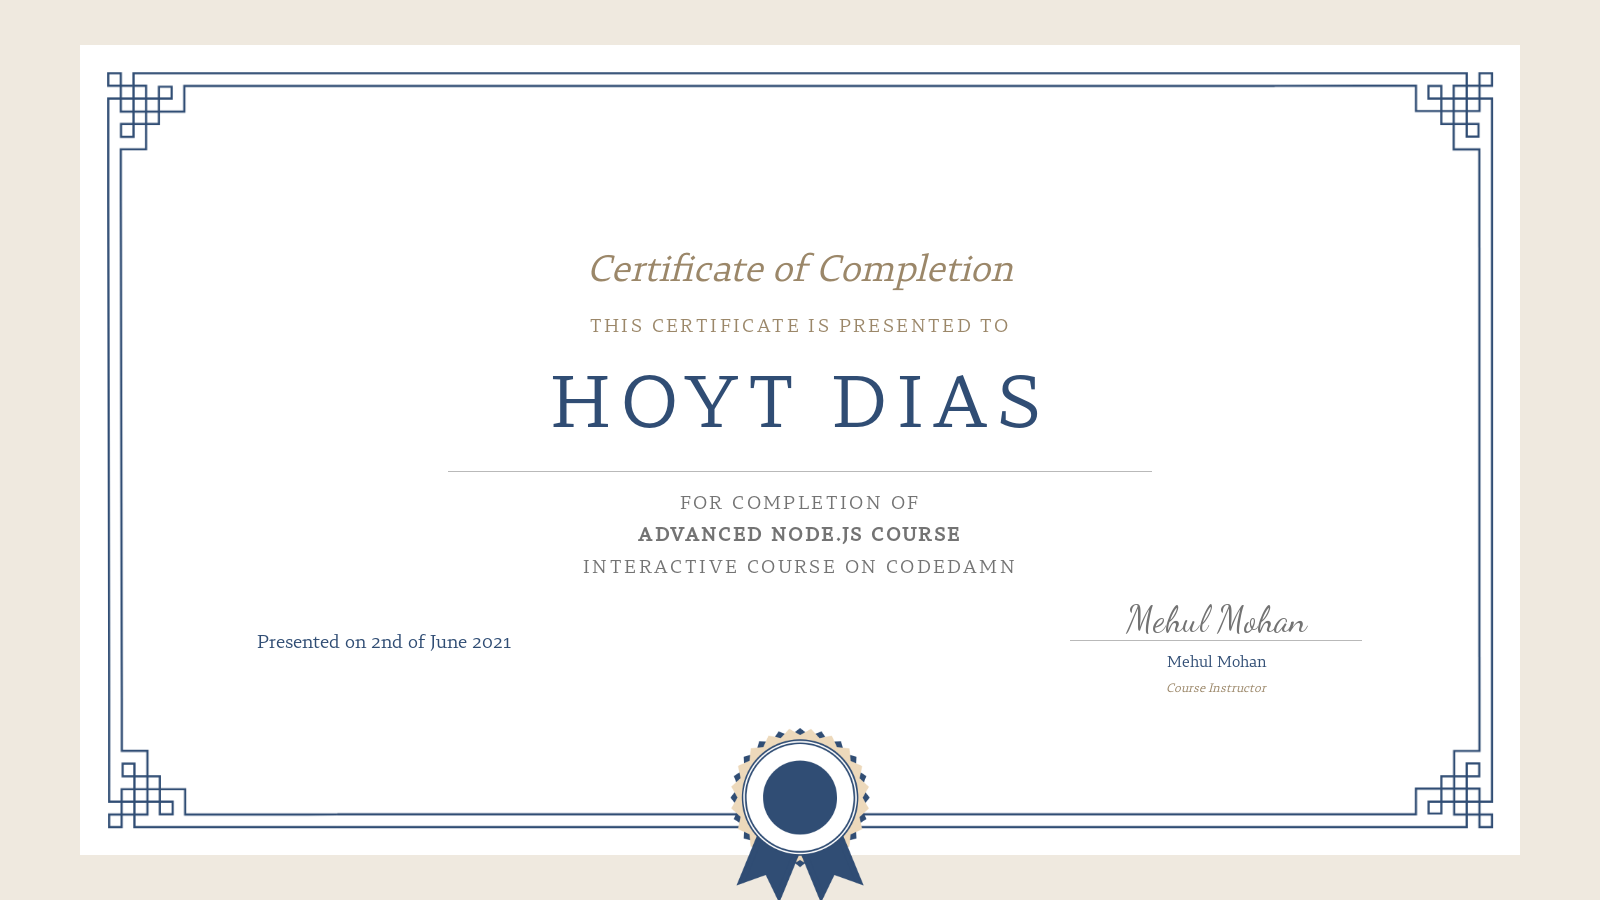Screen dimensions: 1600x900
Task: Select the 'THIS CERTIFICATE IS PRESENTED TO' text
Action: [798, 325]
